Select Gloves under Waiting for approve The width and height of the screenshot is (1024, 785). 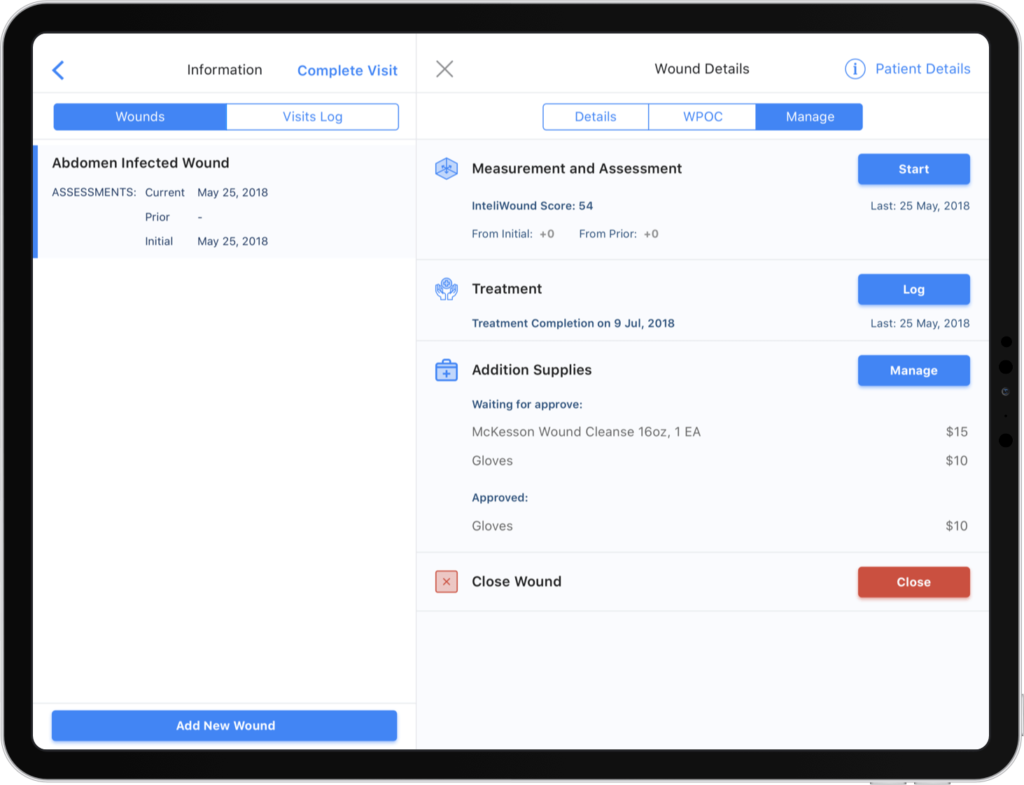point(492,460)
